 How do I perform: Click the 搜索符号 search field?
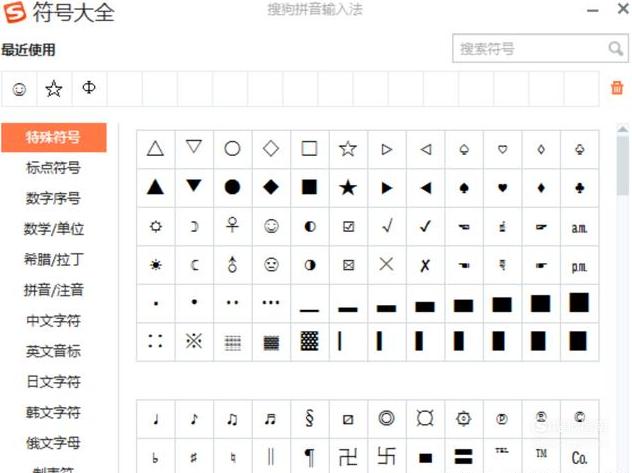(528, 49)
